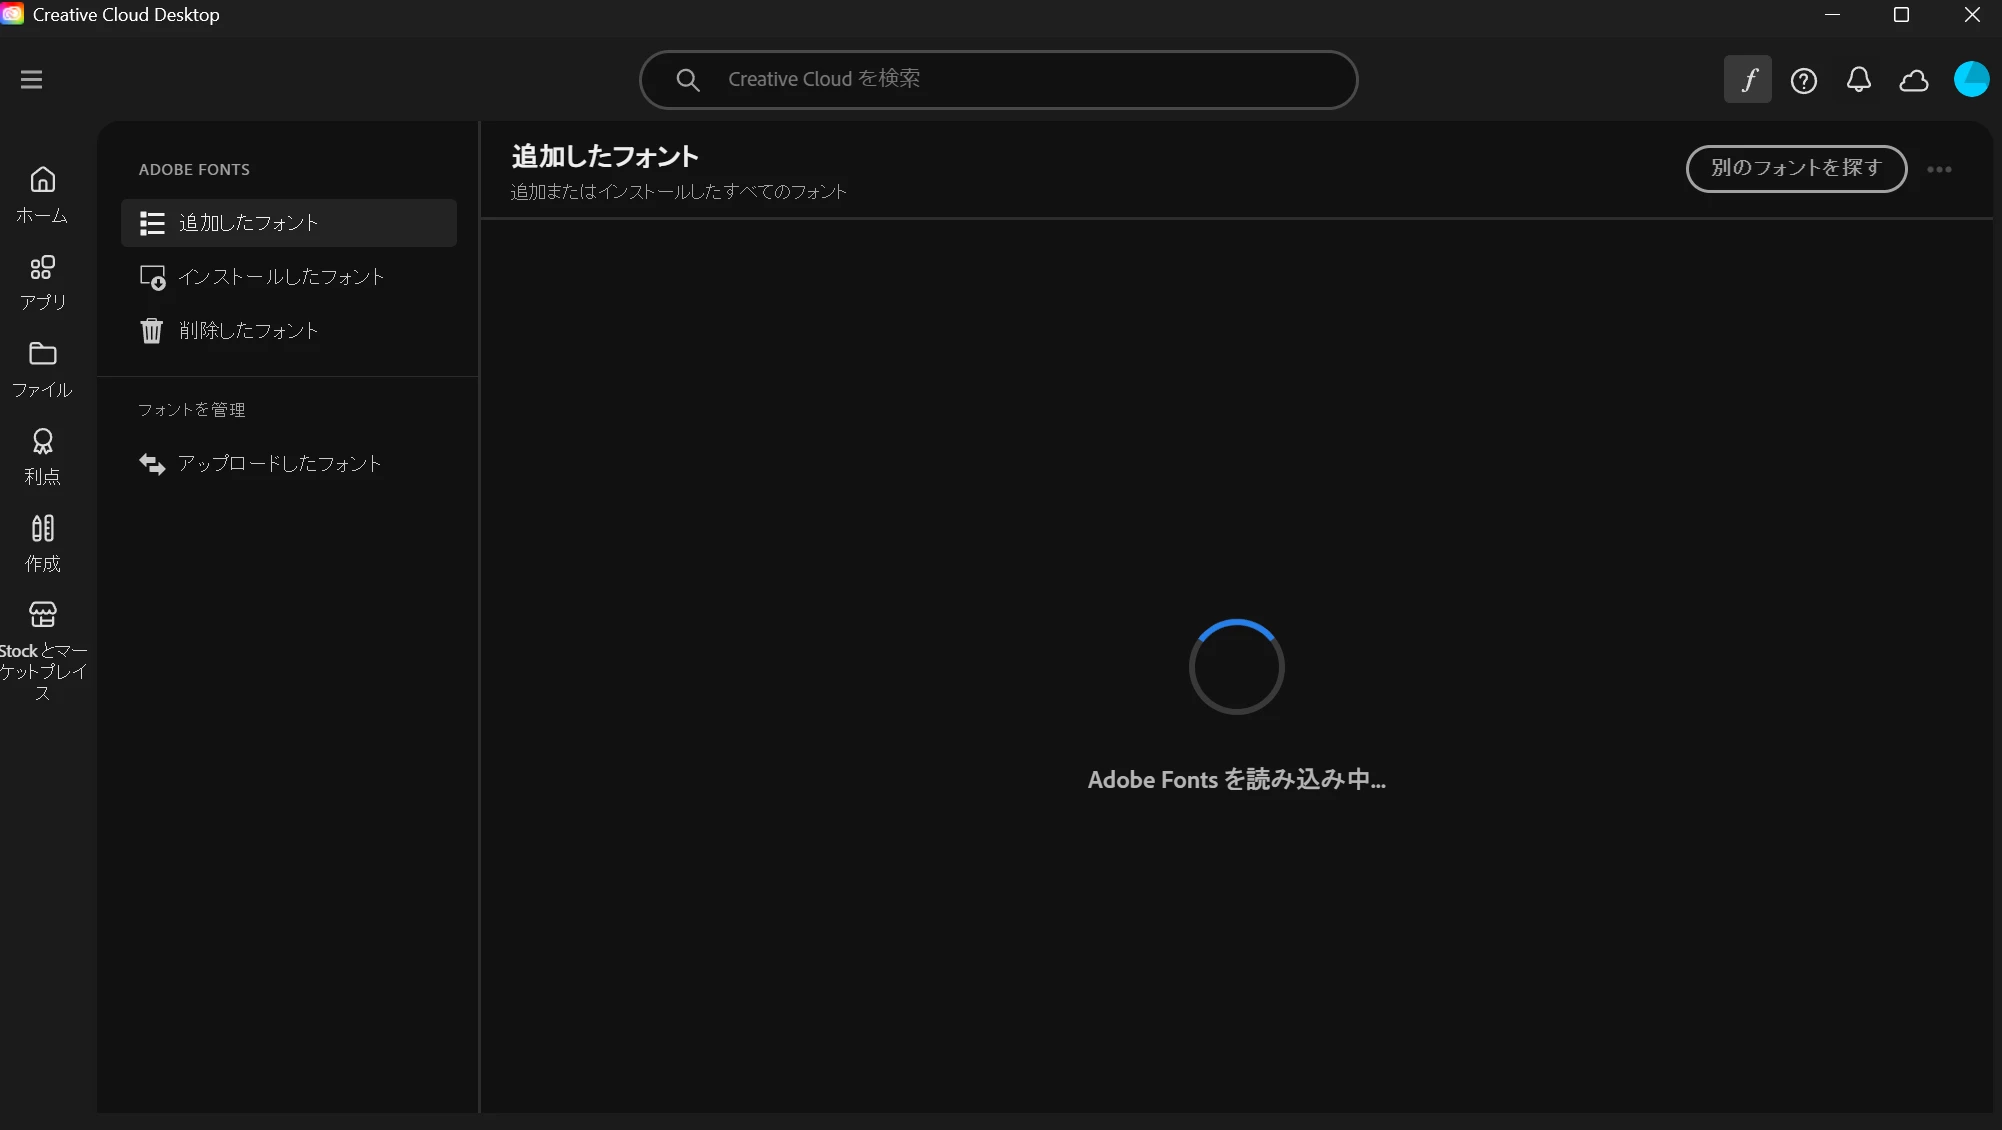The width and height of the screenshot is (2002, 1130).
Task: Open アプリ (Apps) in sidebar
Action: point(42,282)
